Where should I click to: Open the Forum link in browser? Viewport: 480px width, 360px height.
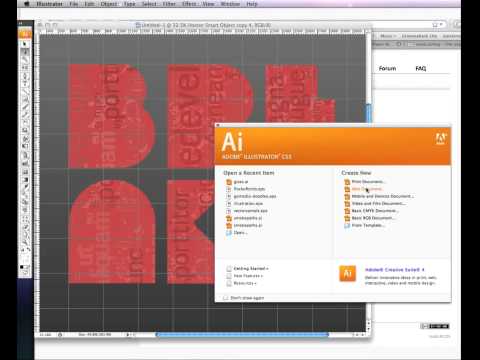(387, 68)
